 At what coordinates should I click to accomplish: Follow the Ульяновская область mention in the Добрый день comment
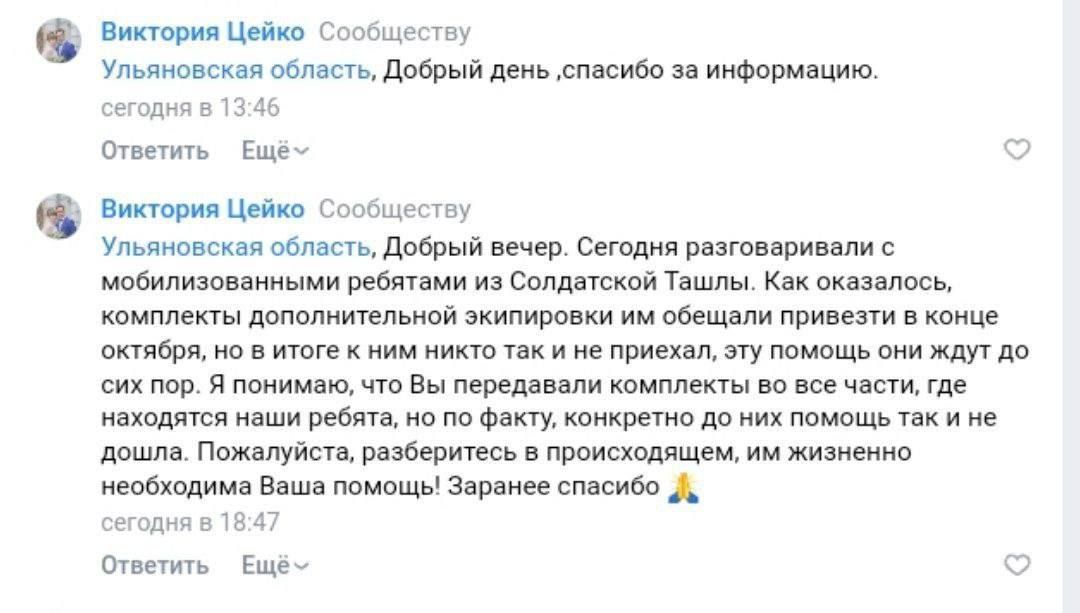coord(237,70)
